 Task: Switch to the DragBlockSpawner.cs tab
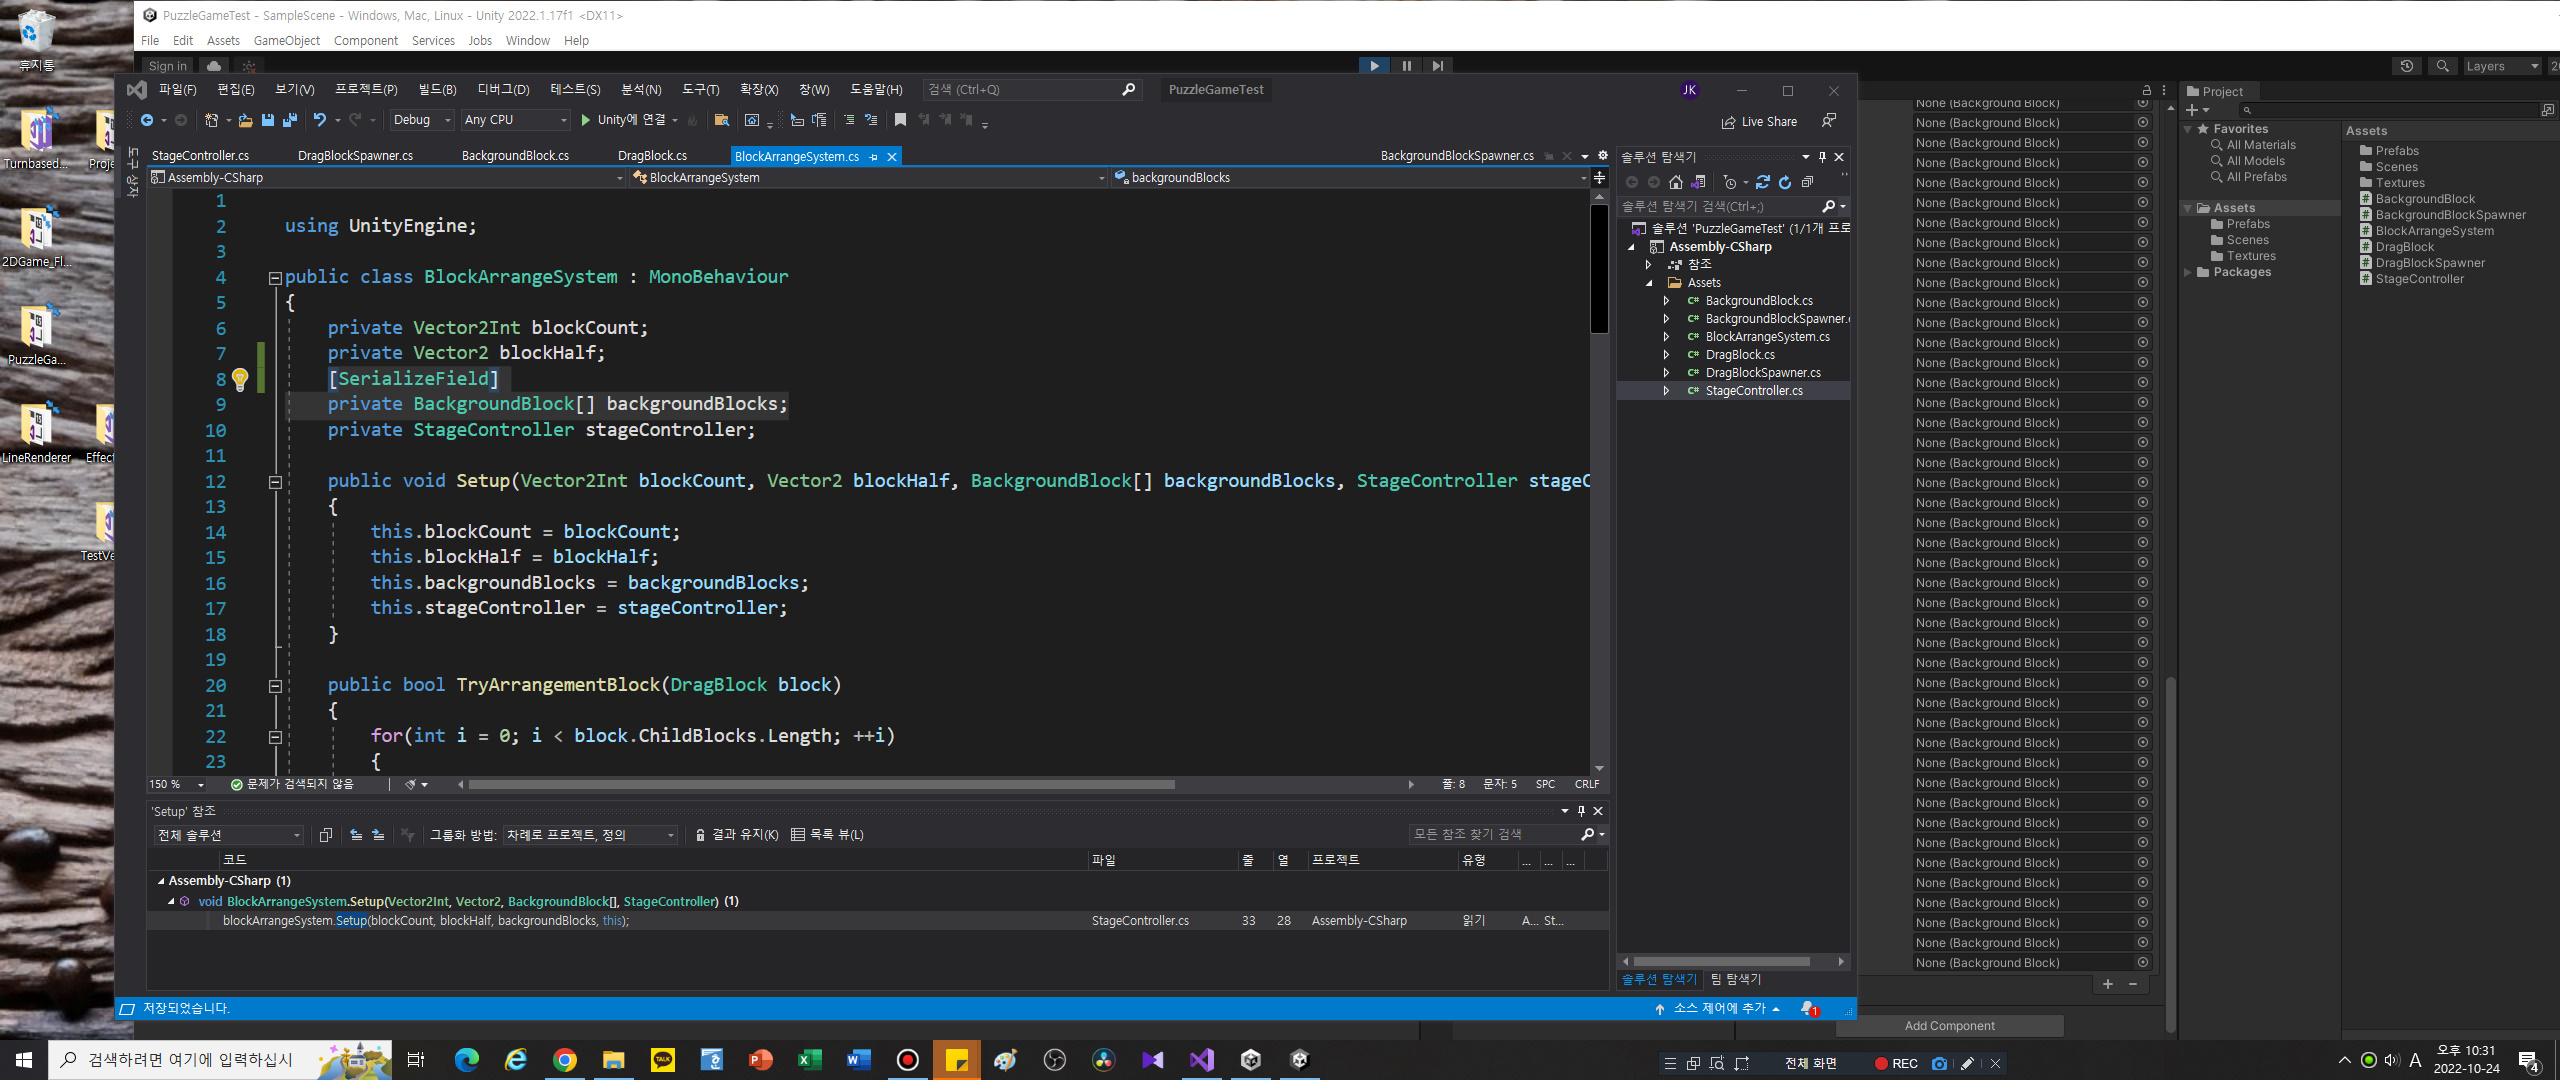355,156
